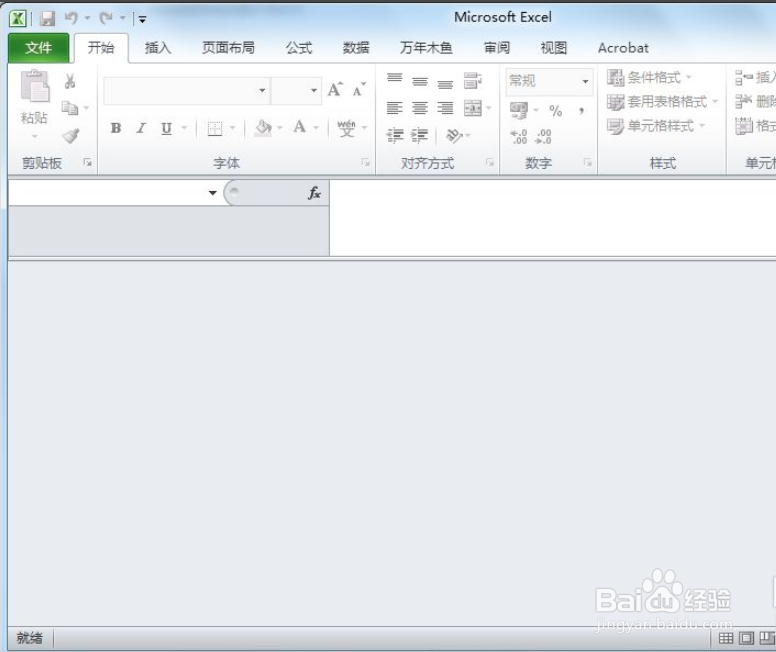Open the font size dropdown
776x652 pixels.
pyautogui.click(x=314, y=91)
